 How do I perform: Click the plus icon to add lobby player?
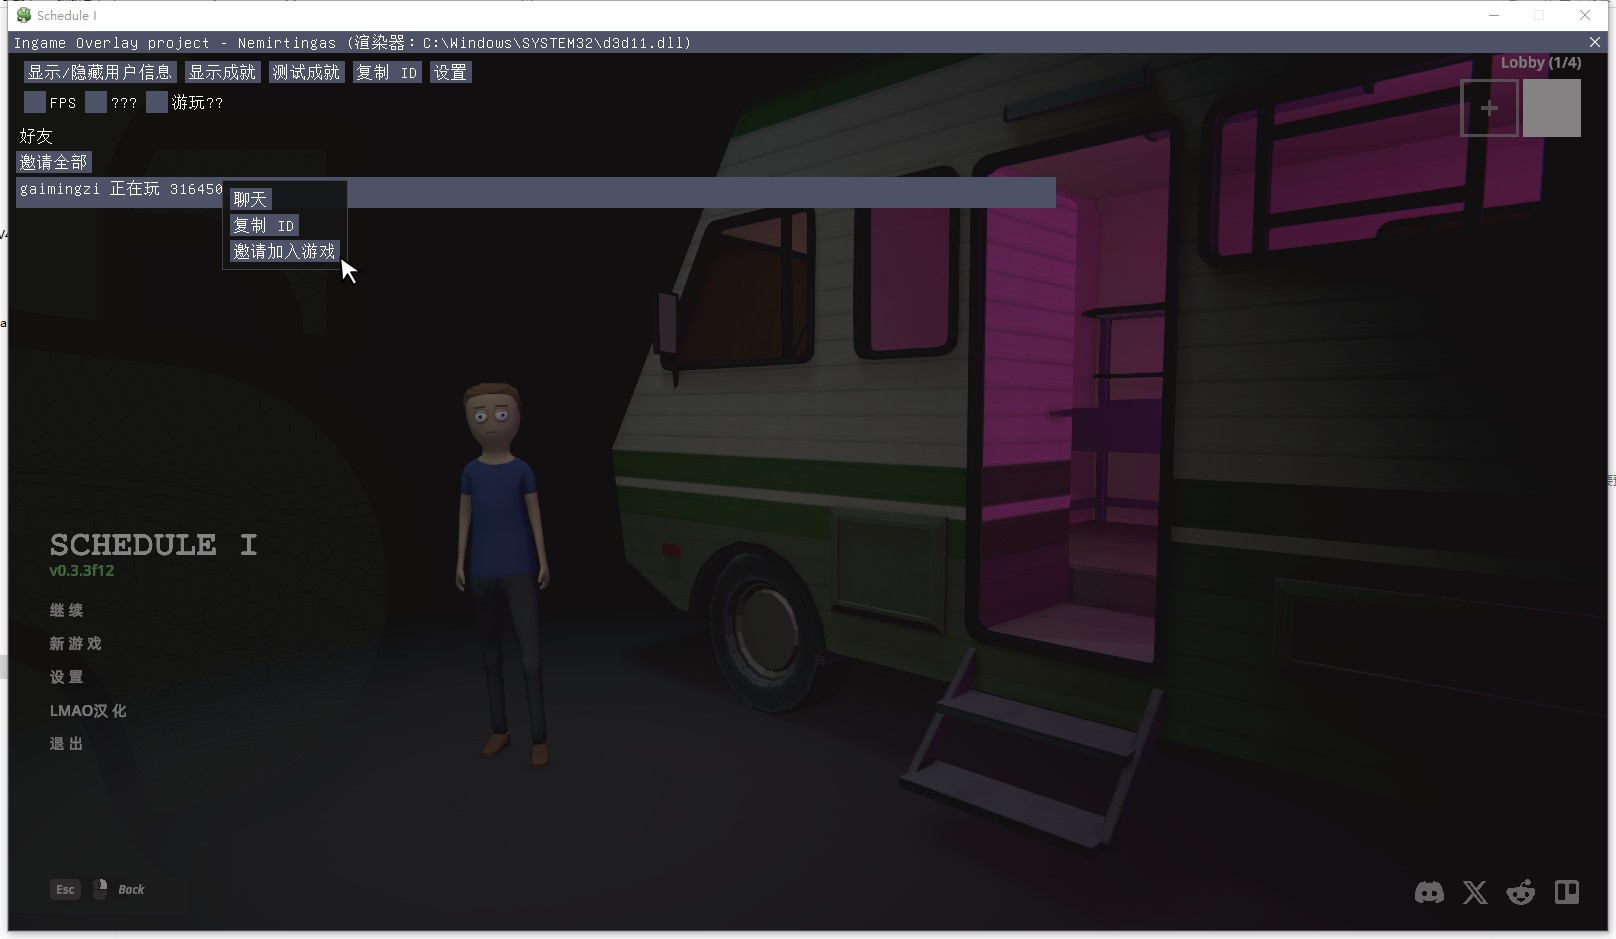click(x=1489, y=108)
